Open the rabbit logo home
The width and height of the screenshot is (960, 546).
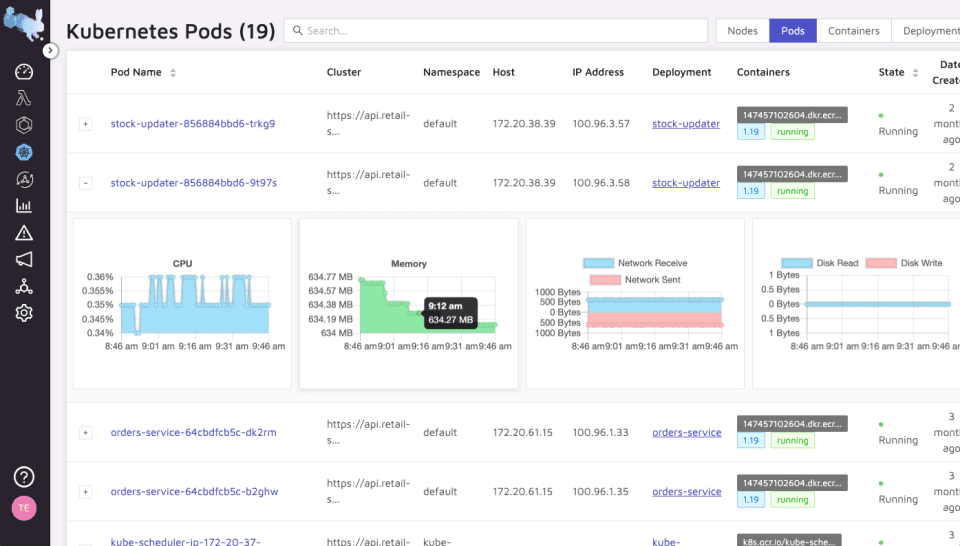coord(23,23)
